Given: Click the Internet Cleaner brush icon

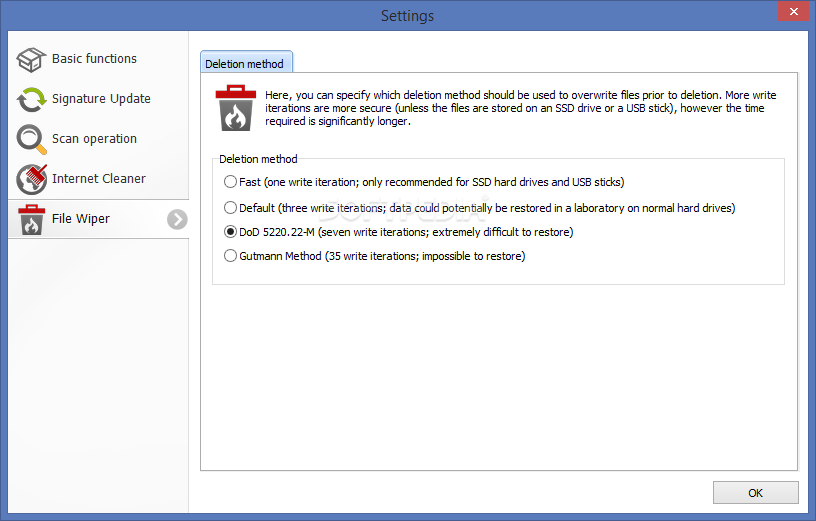Looking at the screenshot, I should coord(31,179).
